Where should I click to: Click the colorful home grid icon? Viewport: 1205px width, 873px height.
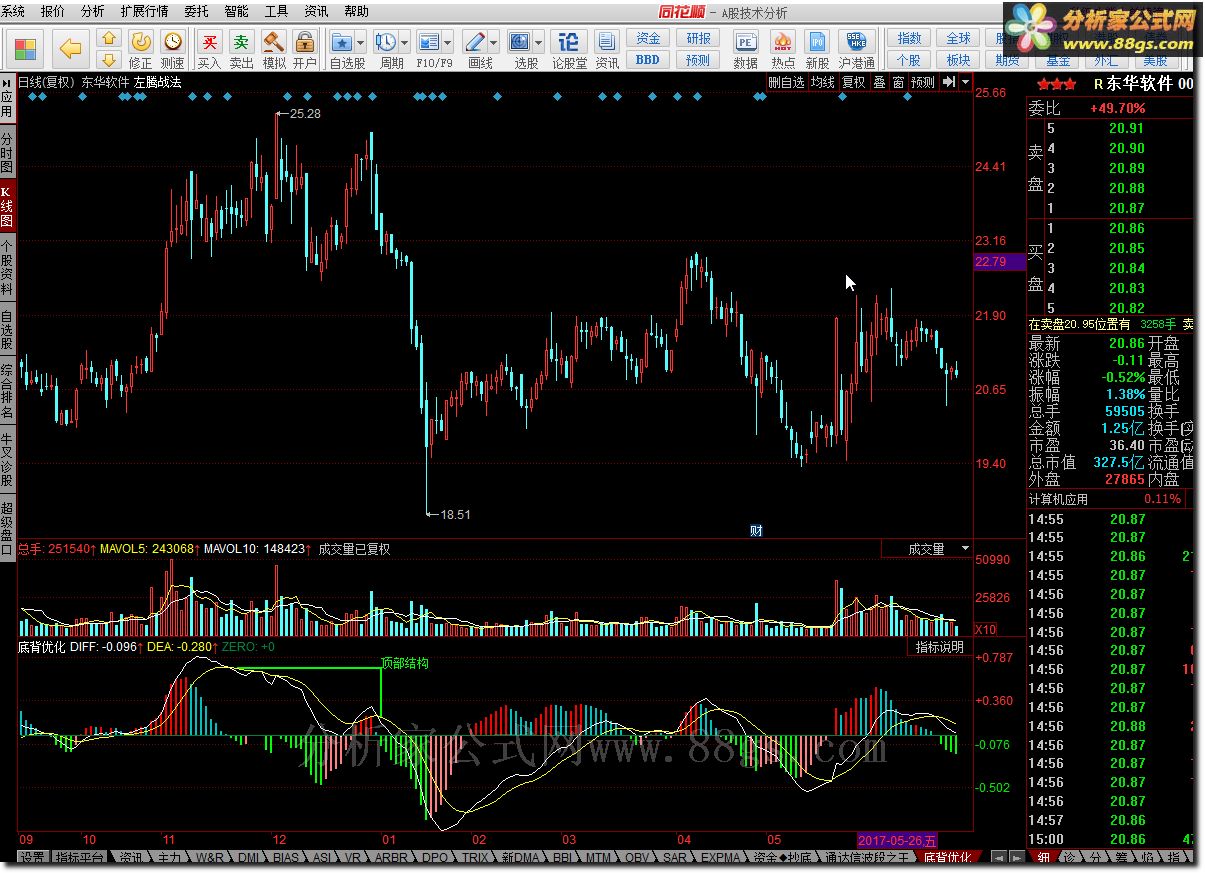coord(27,49)
